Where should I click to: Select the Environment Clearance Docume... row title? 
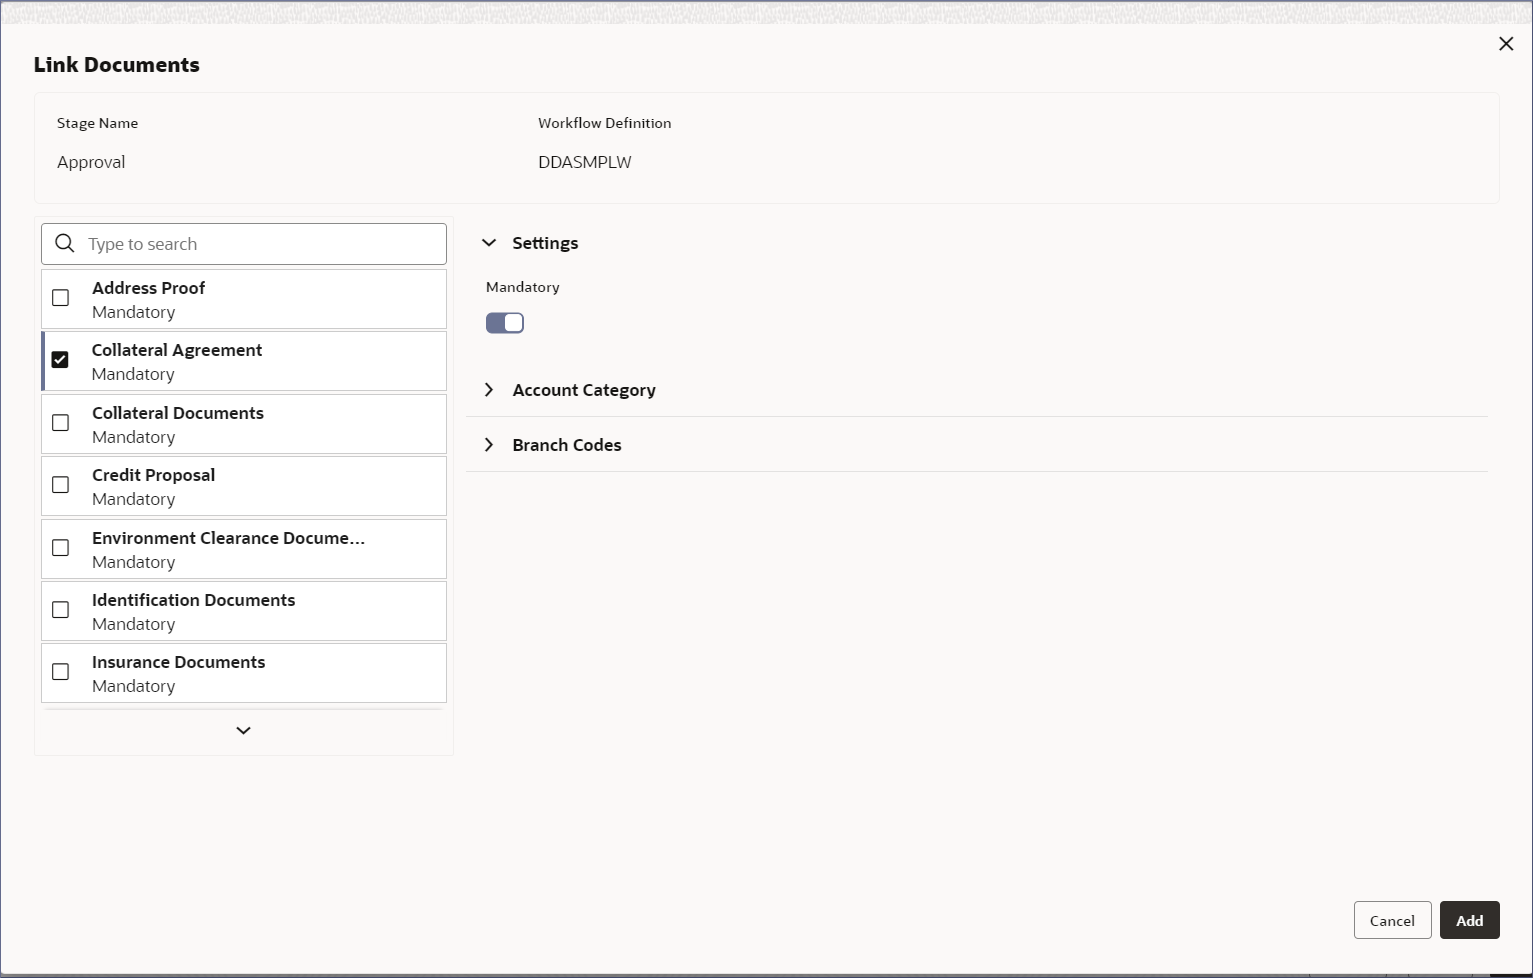pos(228,538)
